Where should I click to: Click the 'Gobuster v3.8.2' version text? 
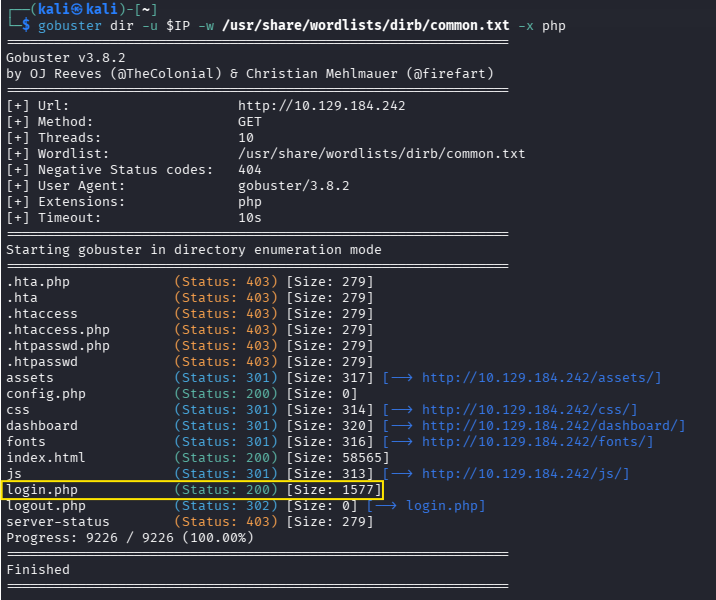66,58
